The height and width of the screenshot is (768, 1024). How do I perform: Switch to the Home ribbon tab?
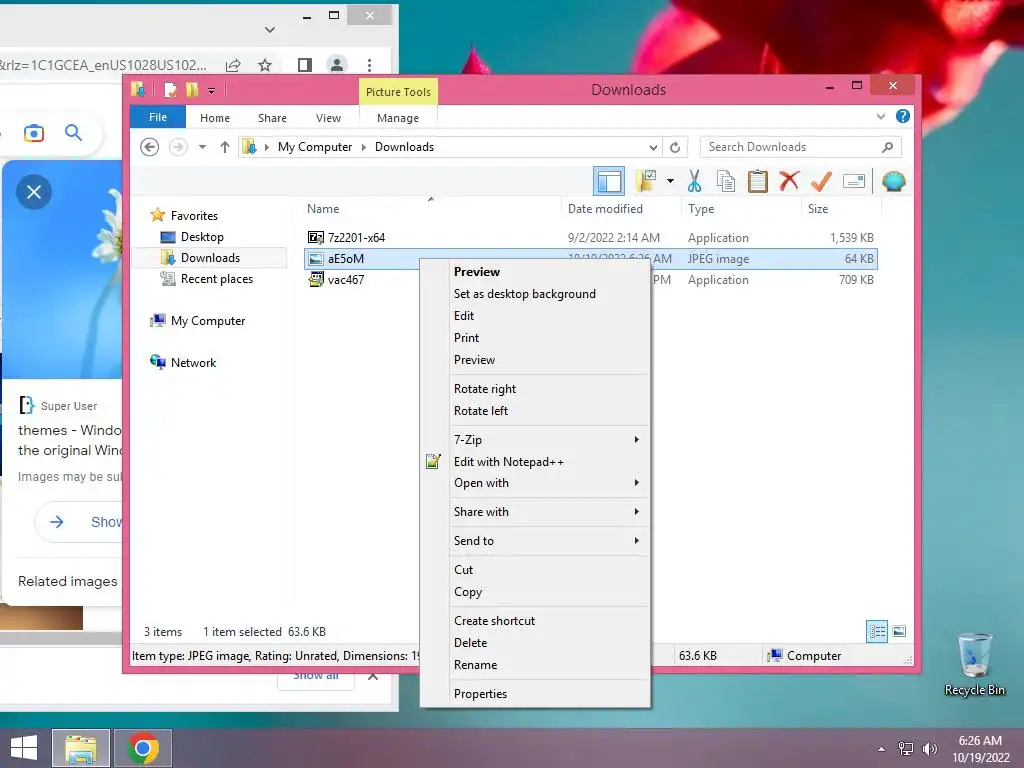pyautogui.click(x=215, y=118)
